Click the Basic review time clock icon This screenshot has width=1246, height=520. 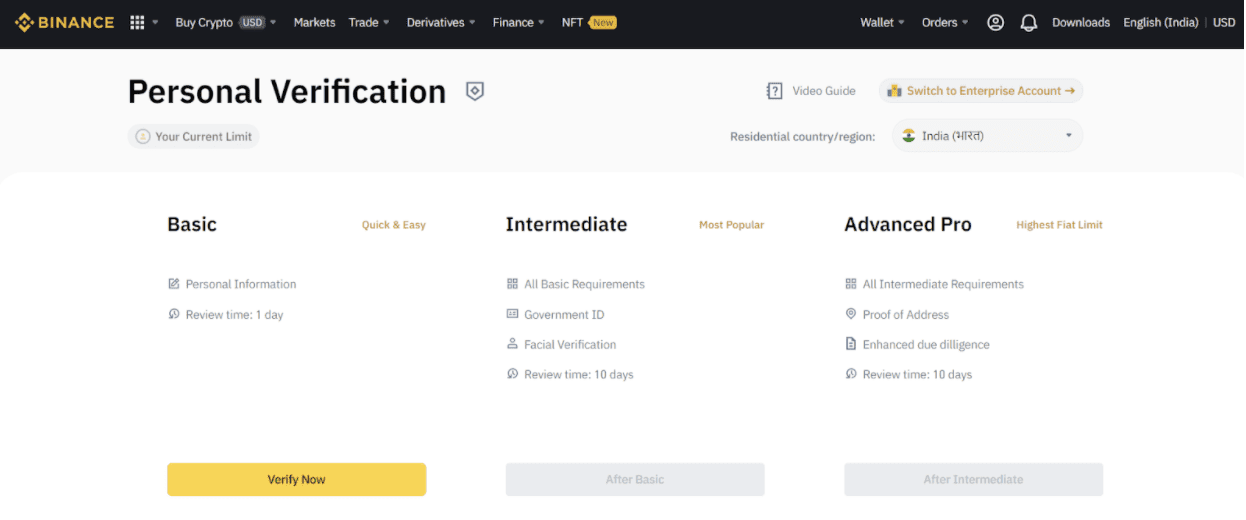point(174,314)
